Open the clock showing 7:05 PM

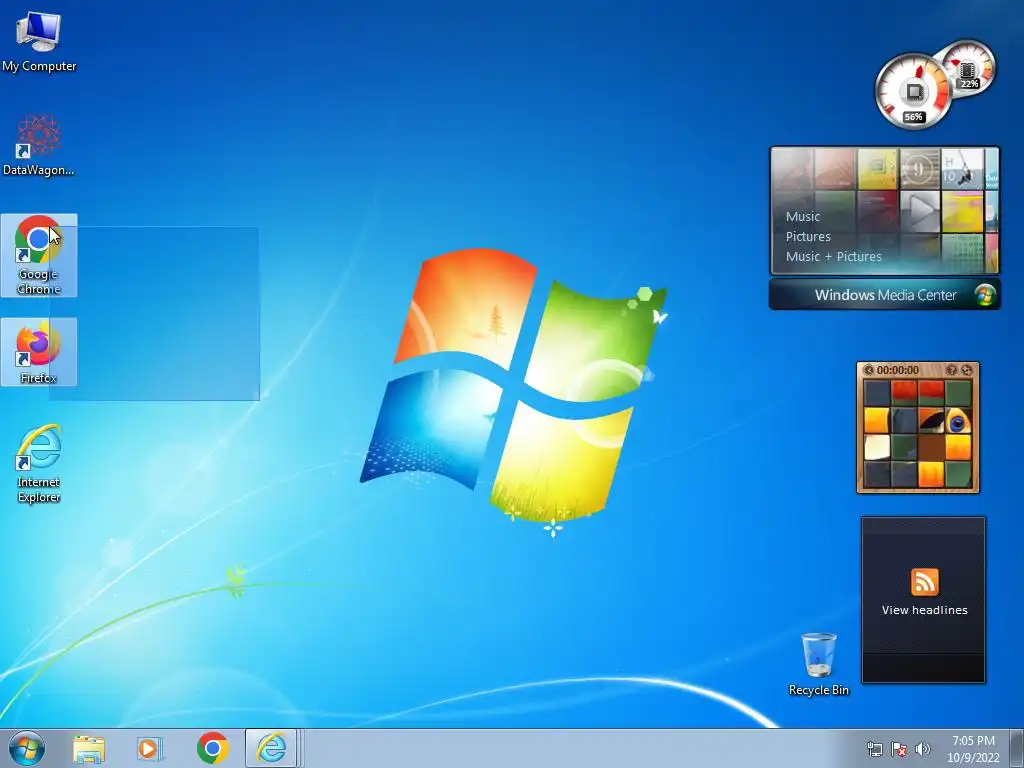[x=973, y=748]
